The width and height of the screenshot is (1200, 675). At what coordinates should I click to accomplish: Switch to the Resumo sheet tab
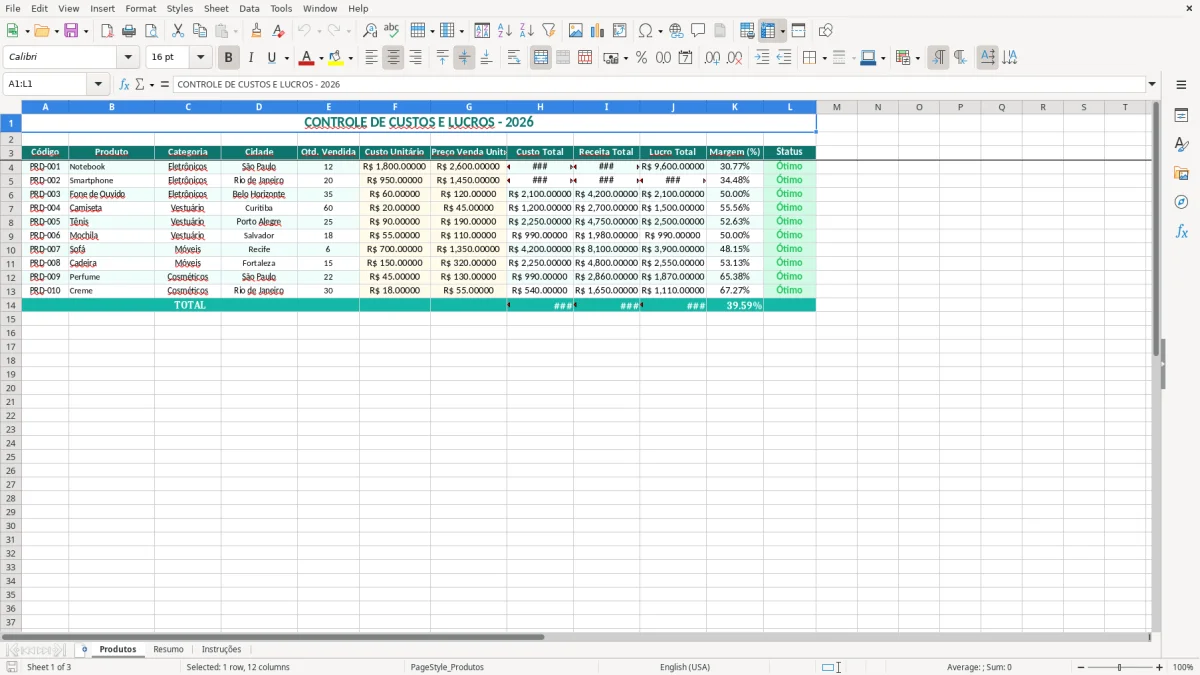[168, 650]
